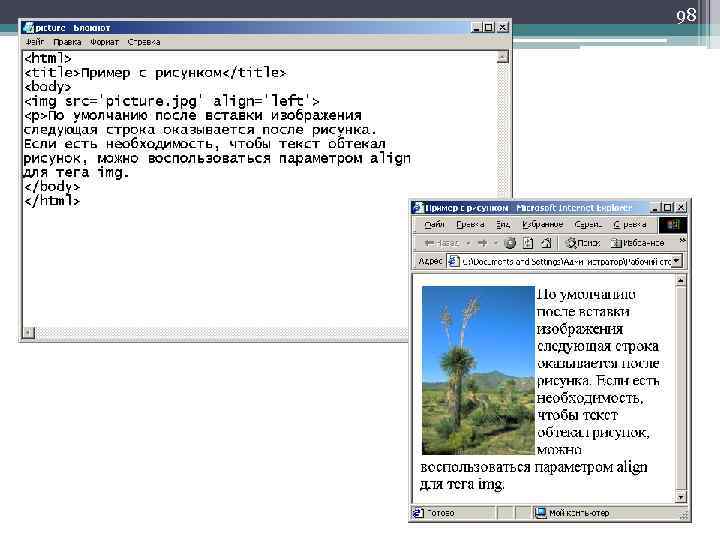
Task: Click the Favorites (Избранное) toolbar button
Action: coord(637,243)
